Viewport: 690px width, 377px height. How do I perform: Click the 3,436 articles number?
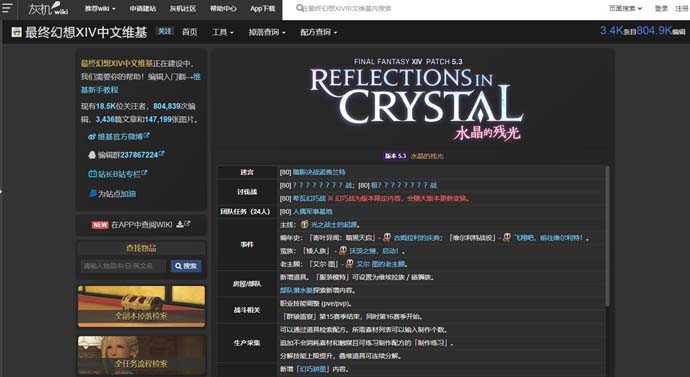[105, 119]
